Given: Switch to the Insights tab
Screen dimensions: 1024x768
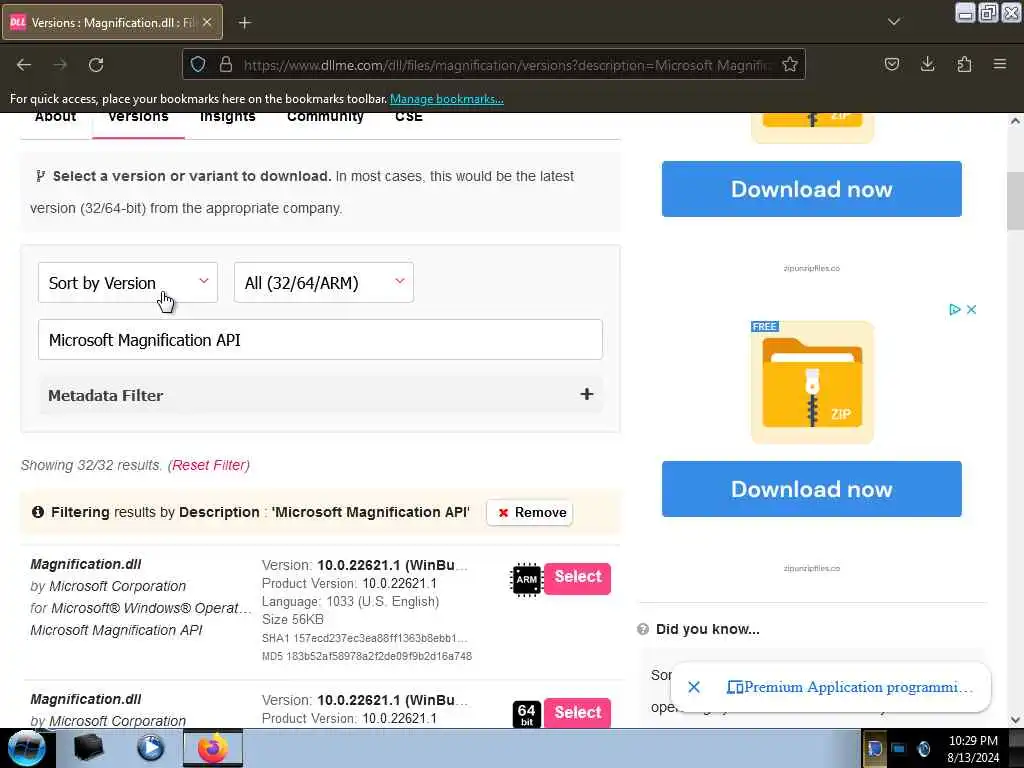Looking at the screenshot, I should [227, 118].
